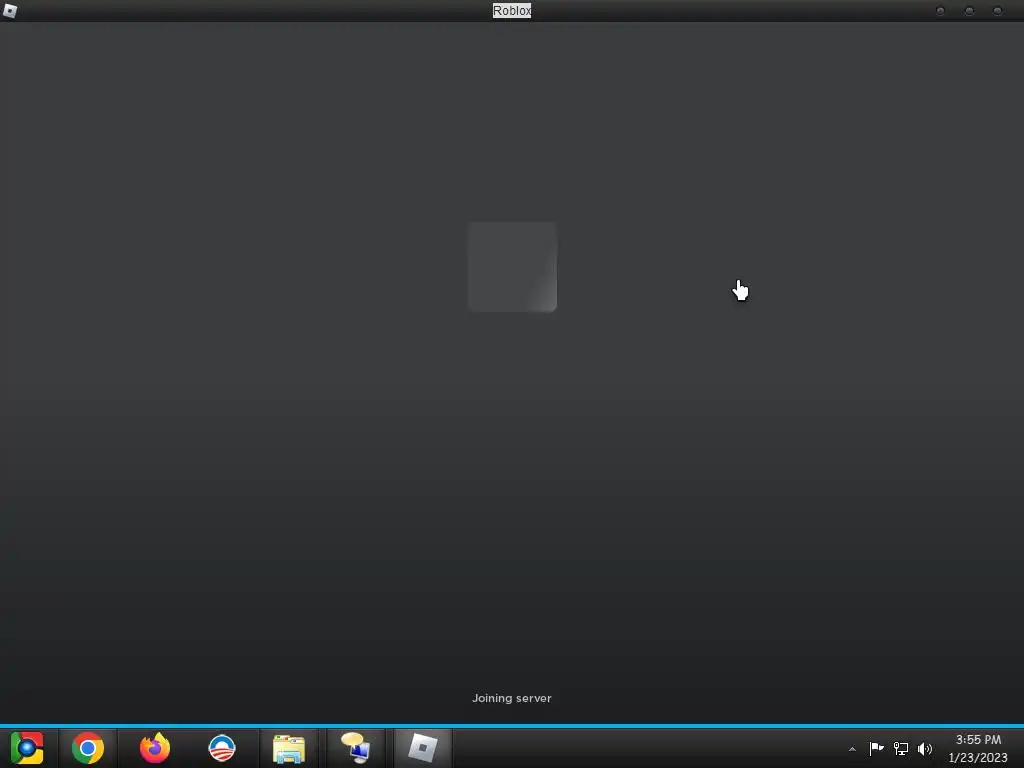Open the network status tray icon
The height and width of the screenshot is (768, 1024).
pyautogui.click(x=901, y=748)
